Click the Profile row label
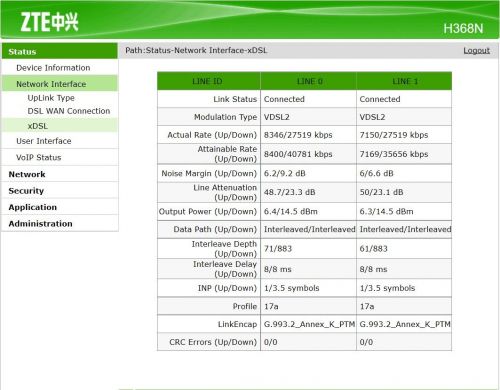Screen dimensions: 500x390 pyautogui.click(x=245, y=306)
